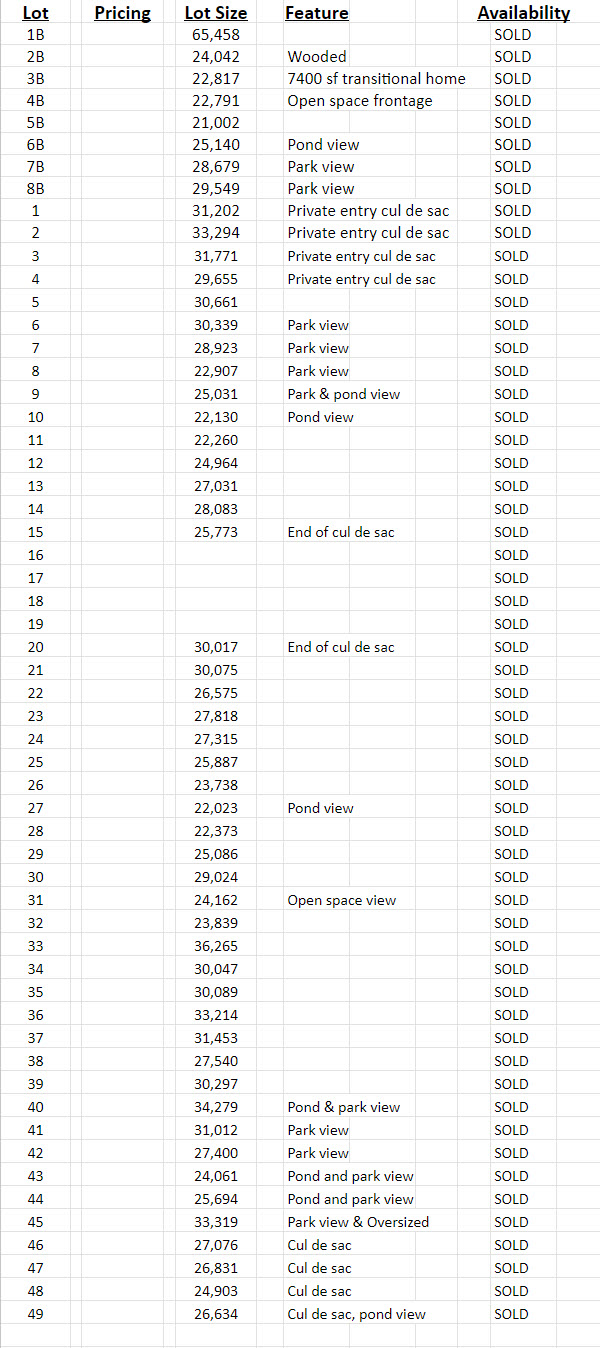Click the Cul de sac, pond view cell

[356, 1314]
